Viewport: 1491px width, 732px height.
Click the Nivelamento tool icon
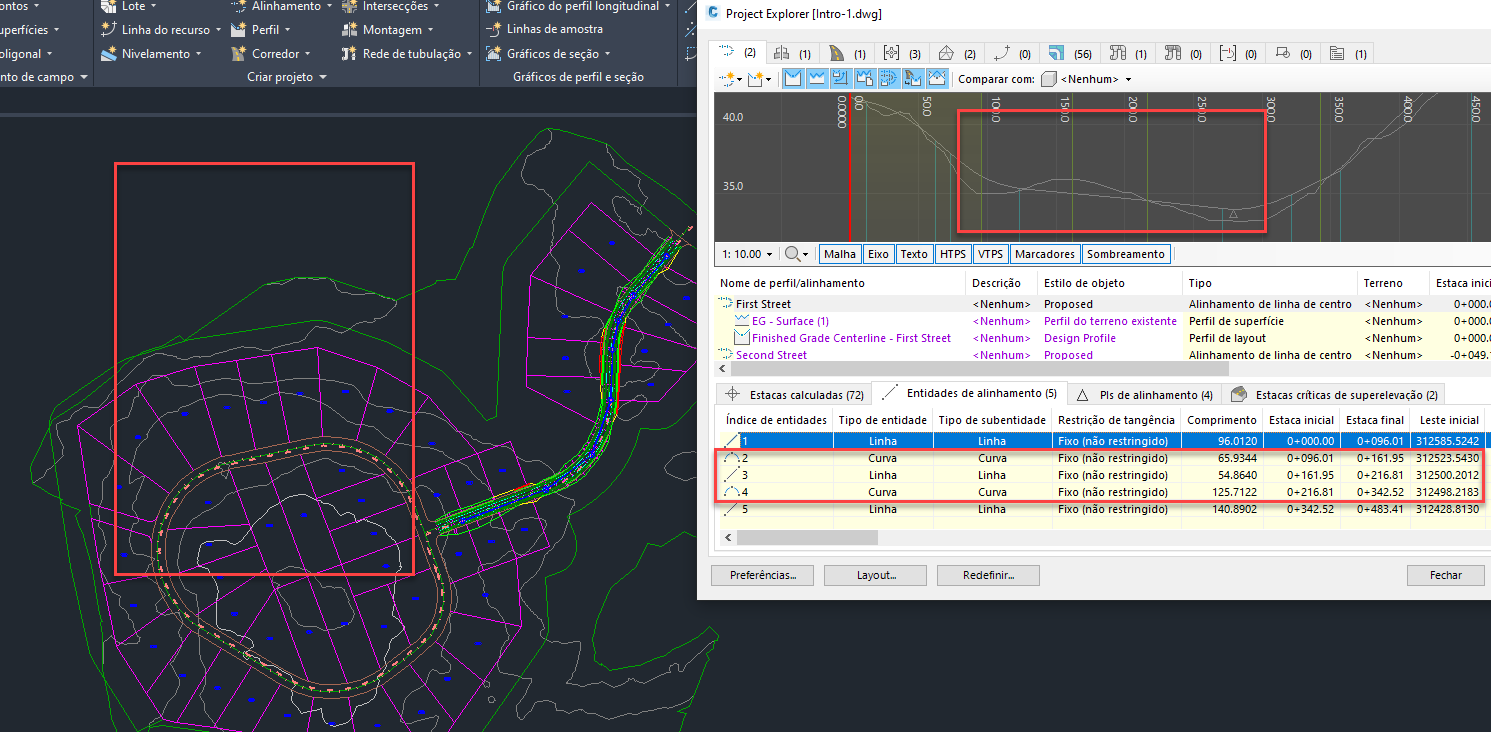108,54
